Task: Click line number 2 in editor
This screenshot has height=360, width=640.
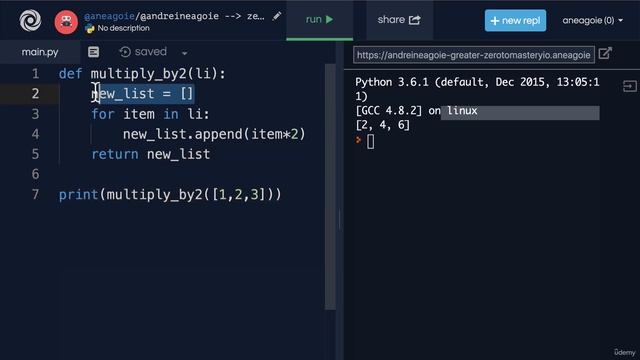Action: (x=36, y=94)
